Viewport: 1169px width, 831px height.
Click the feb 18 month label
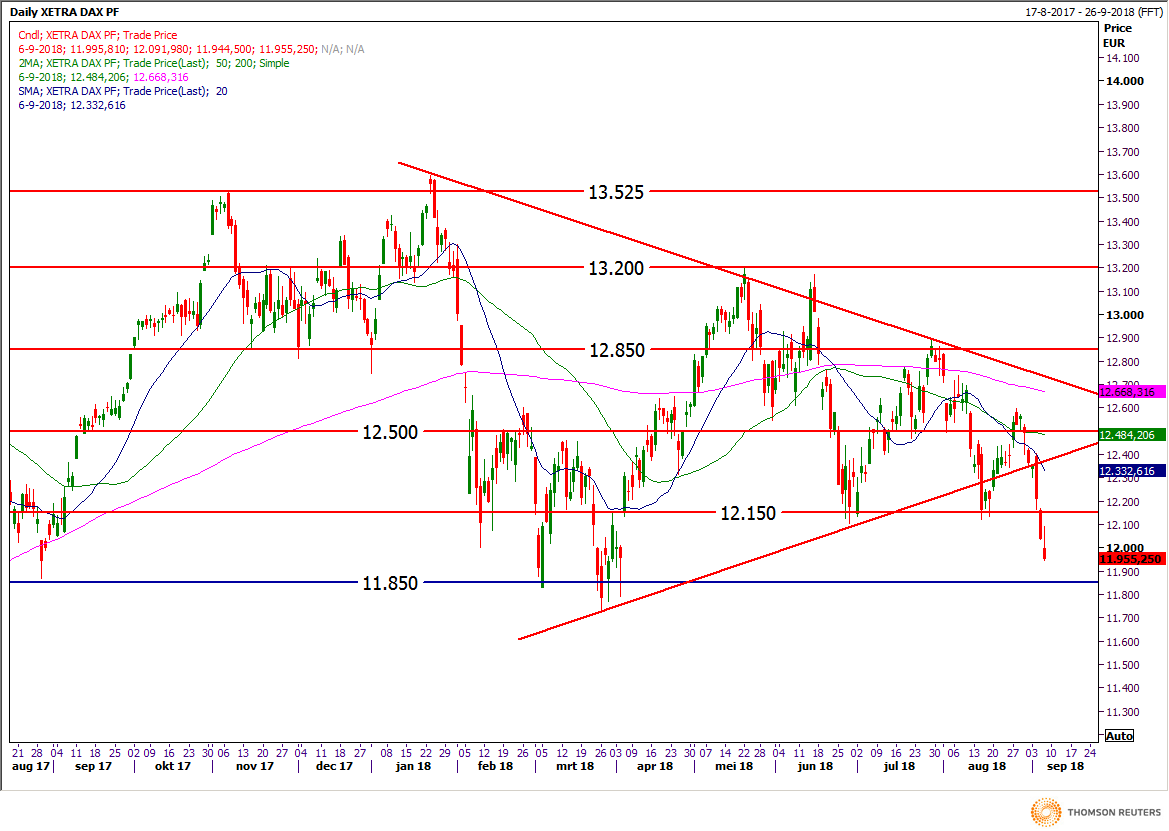coord(496,766)
